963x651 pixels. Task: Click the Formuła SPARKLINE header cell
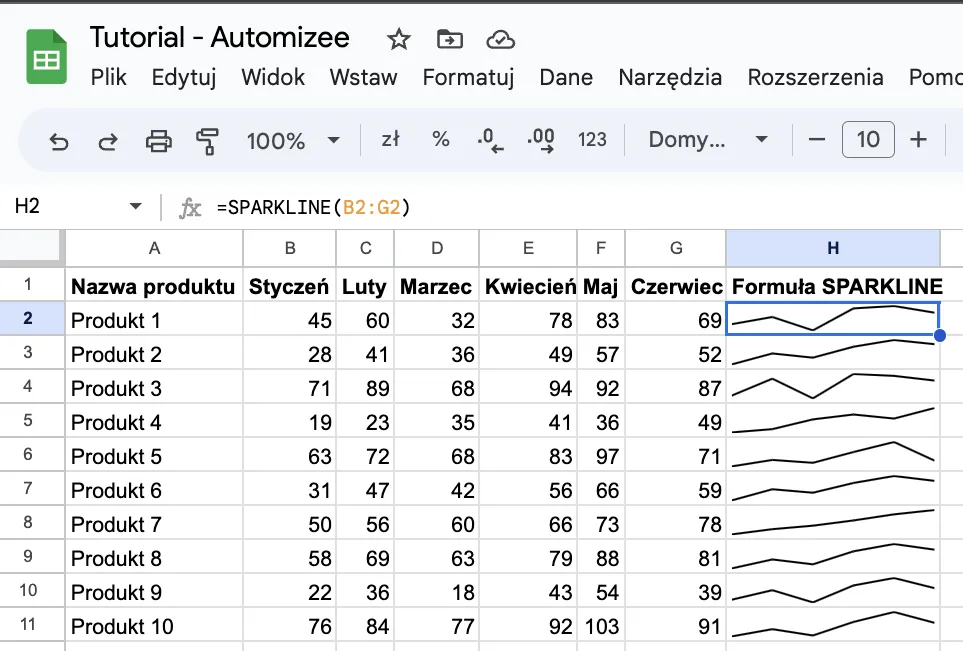coord(833,286)
